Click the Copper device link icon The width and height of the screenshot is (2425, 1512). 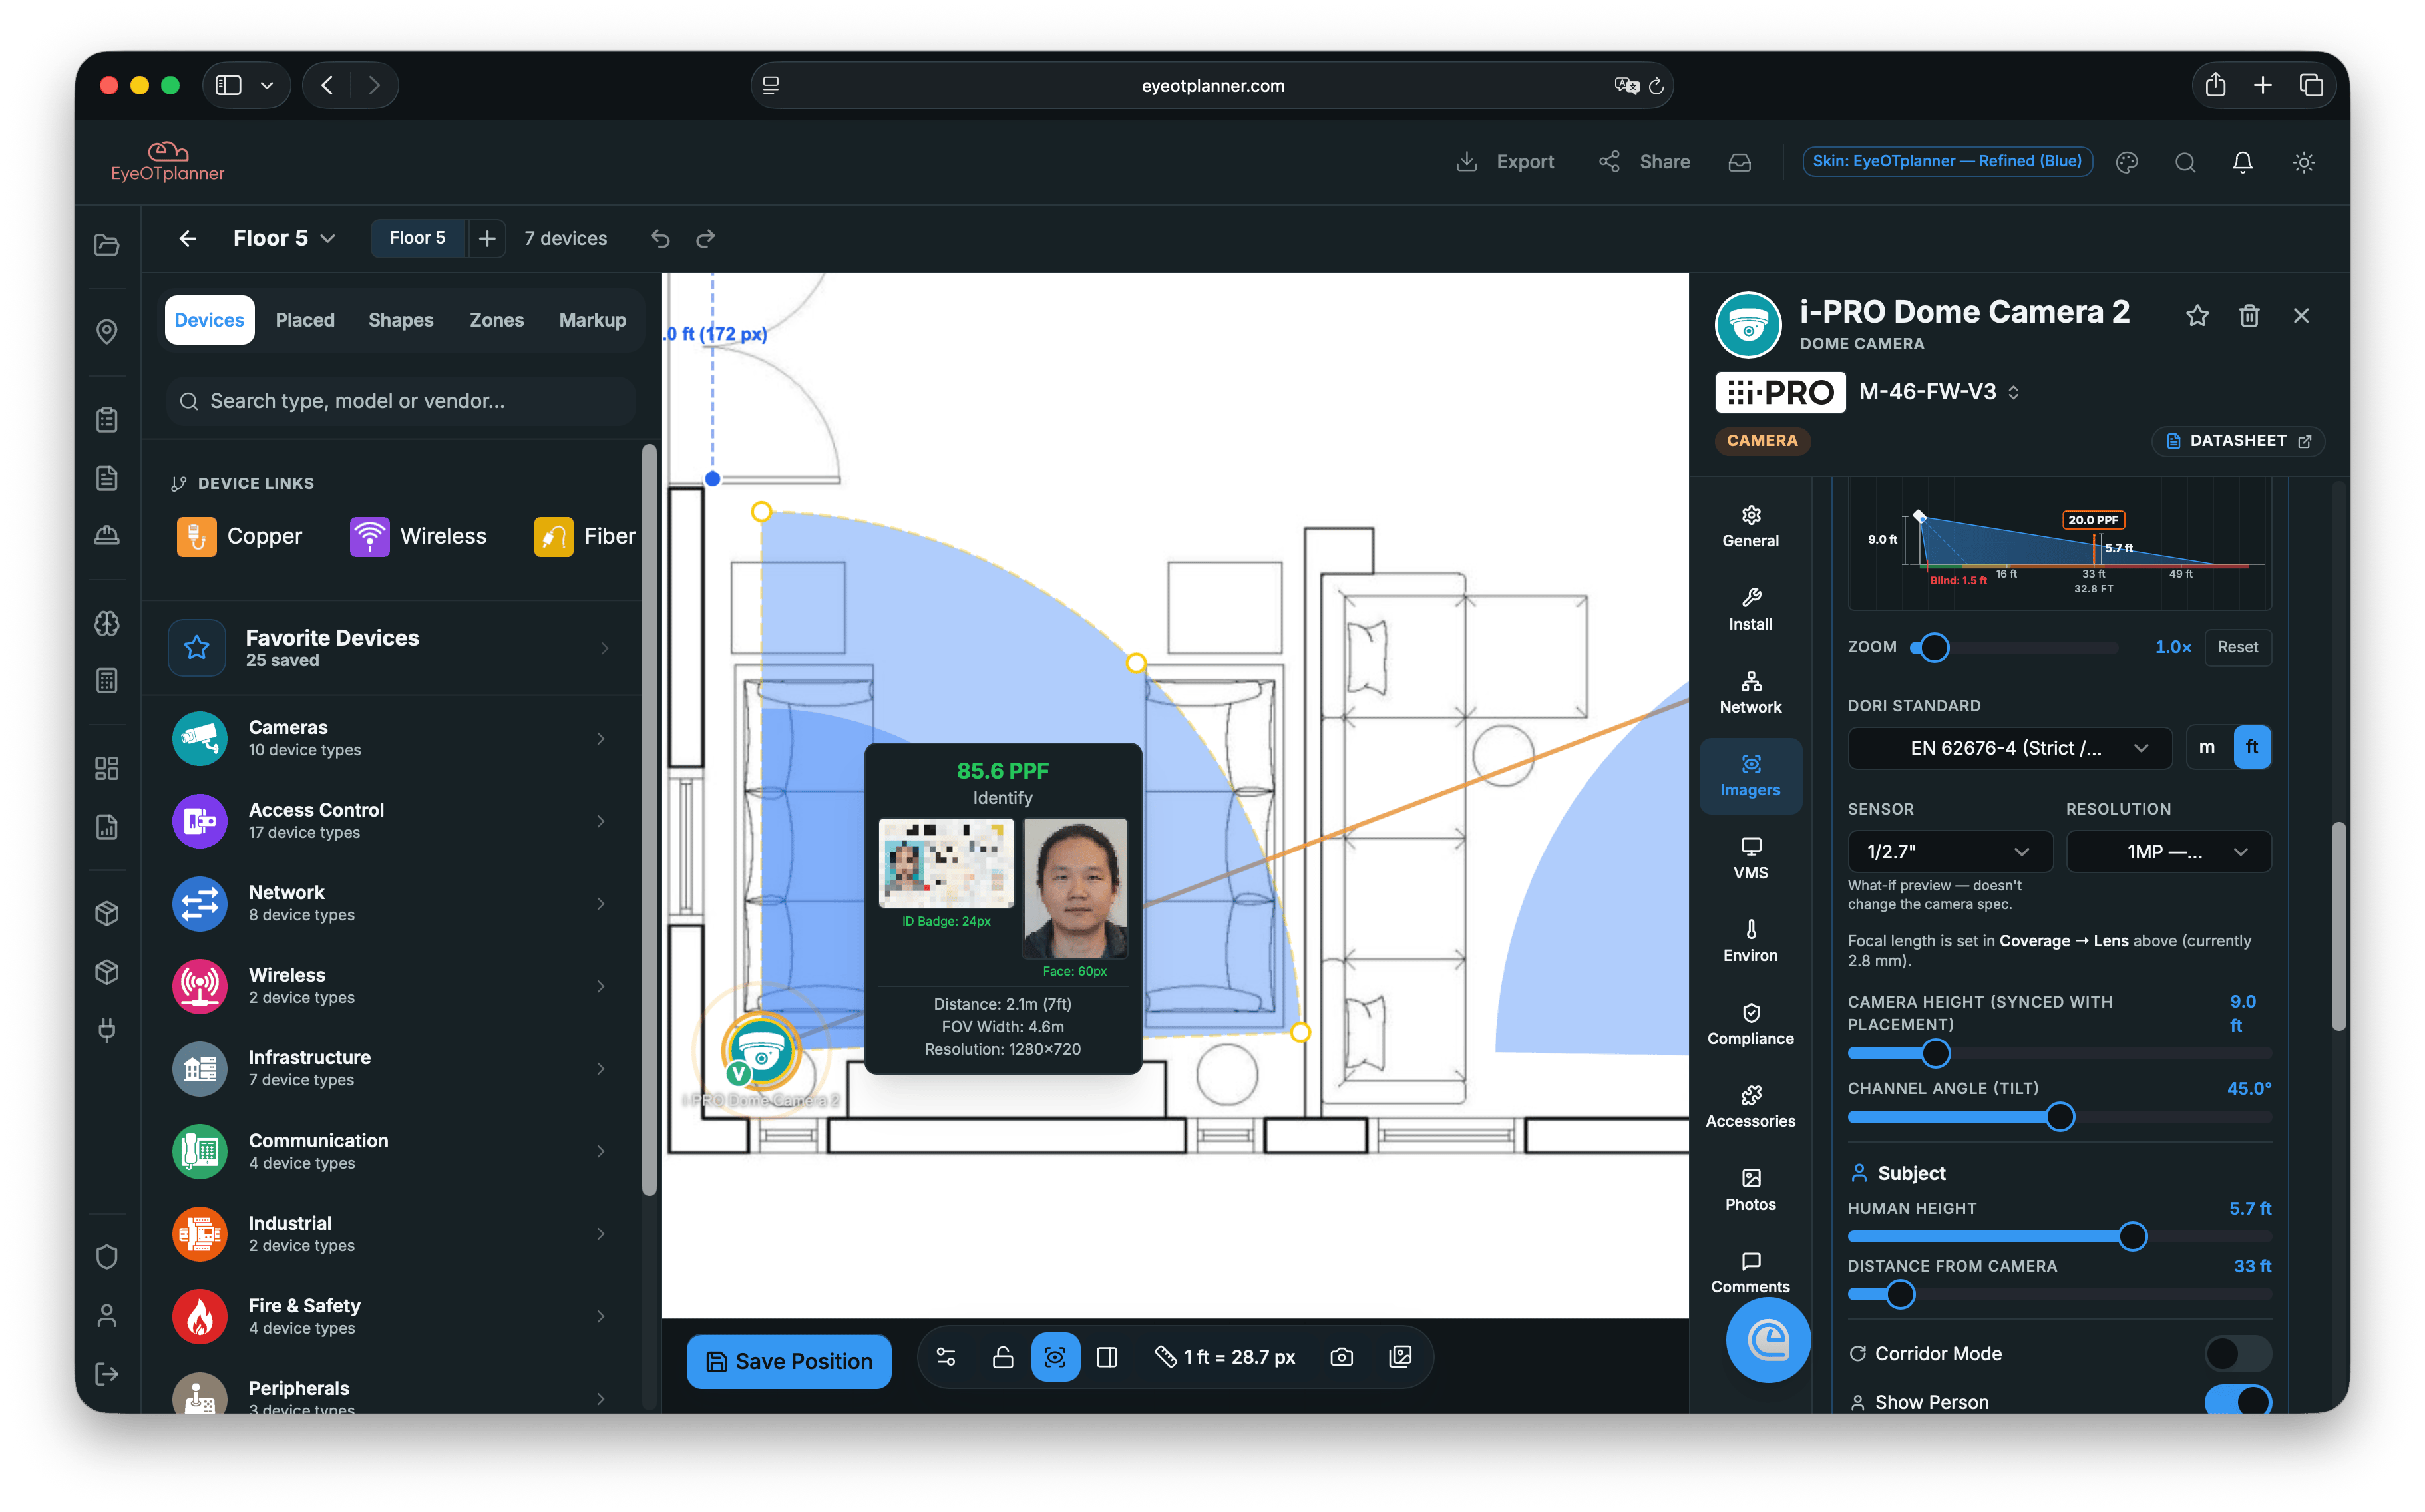[x=196, y=536]
